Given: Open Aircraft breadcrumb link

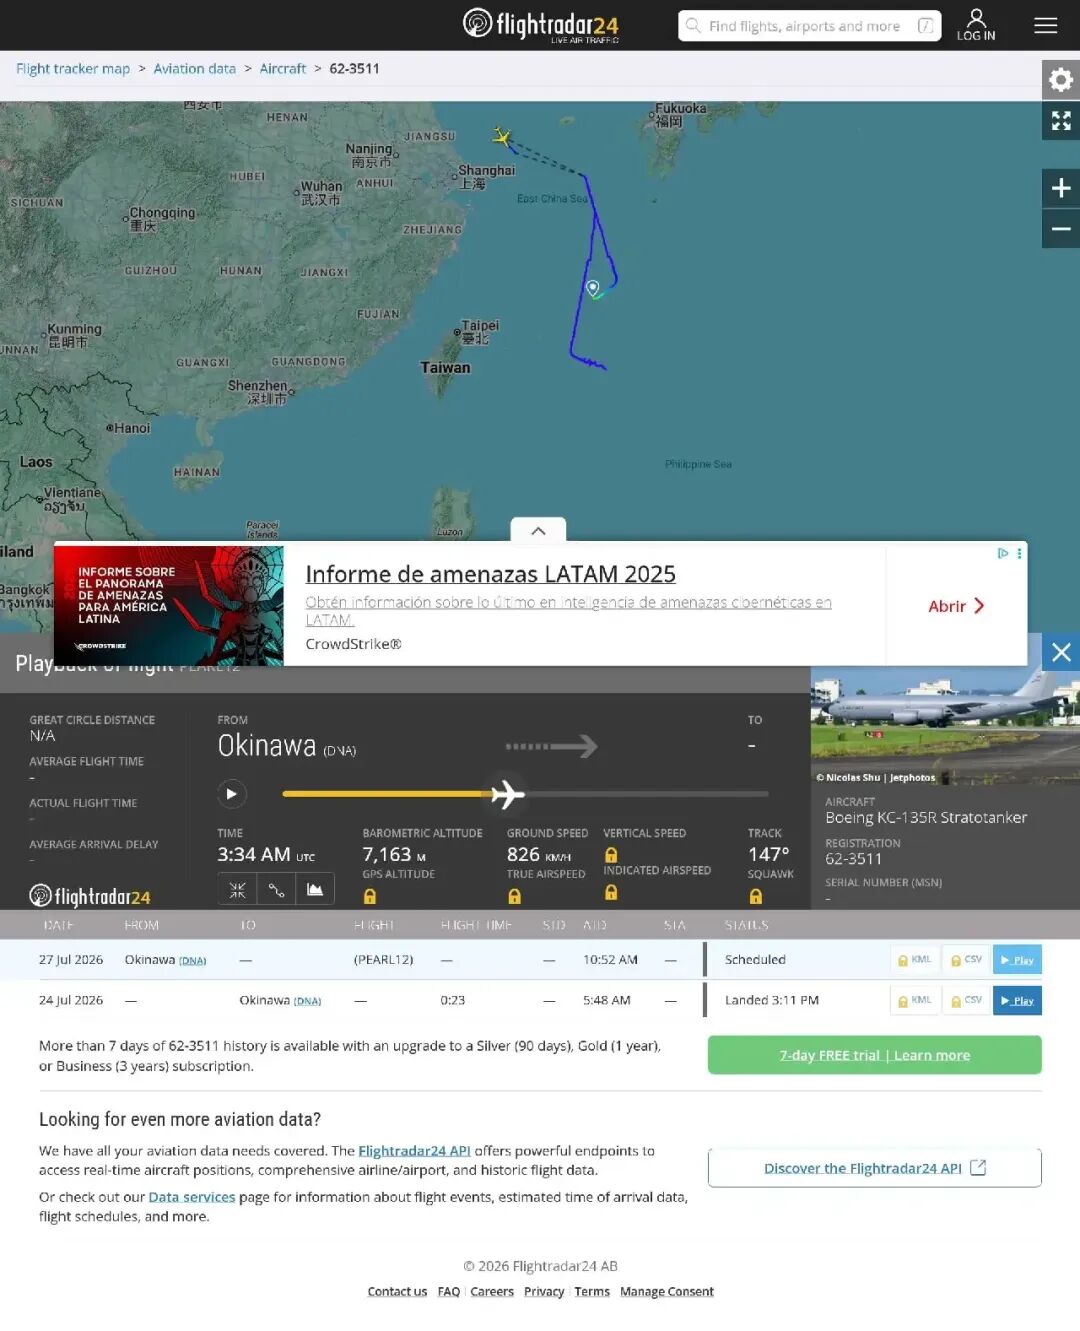Looking at the screenshot, I should click(x=283, y=68).
